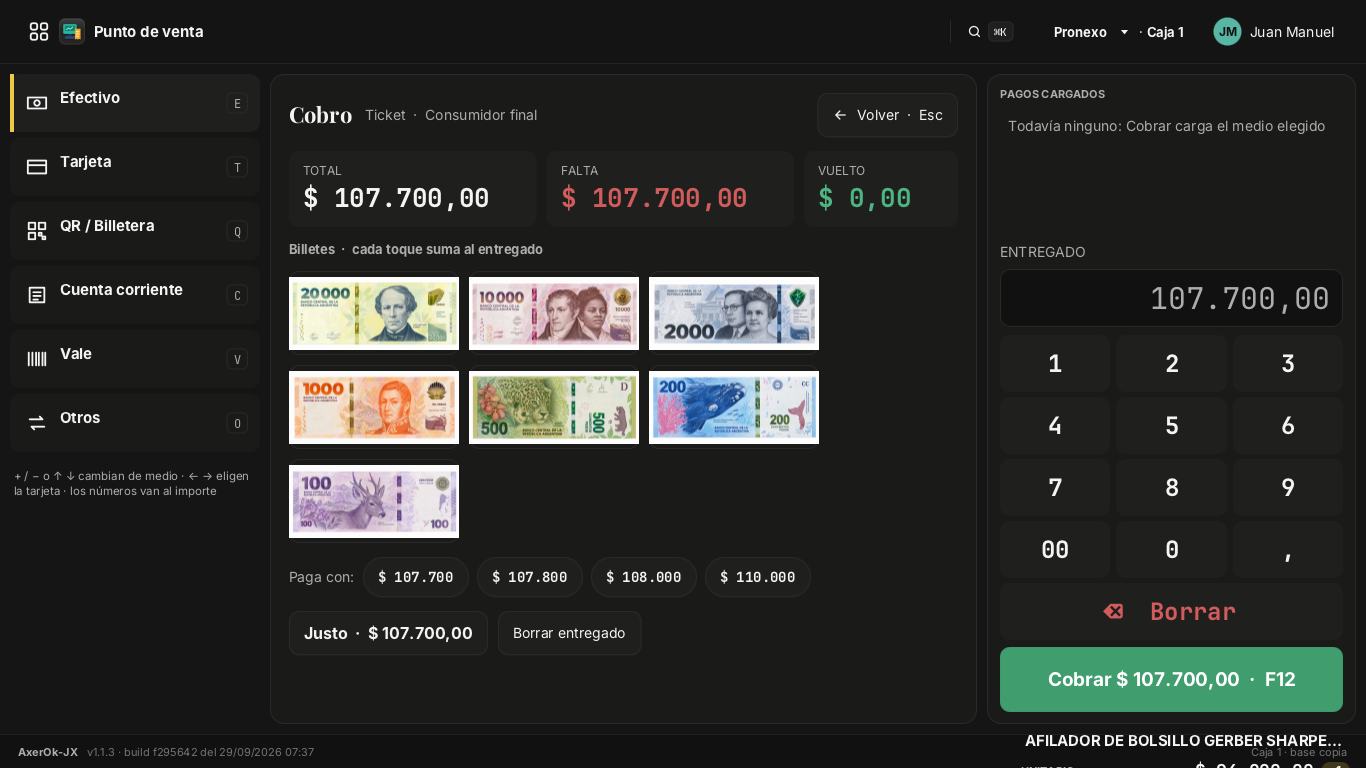Select the Otros payment method

135,423
